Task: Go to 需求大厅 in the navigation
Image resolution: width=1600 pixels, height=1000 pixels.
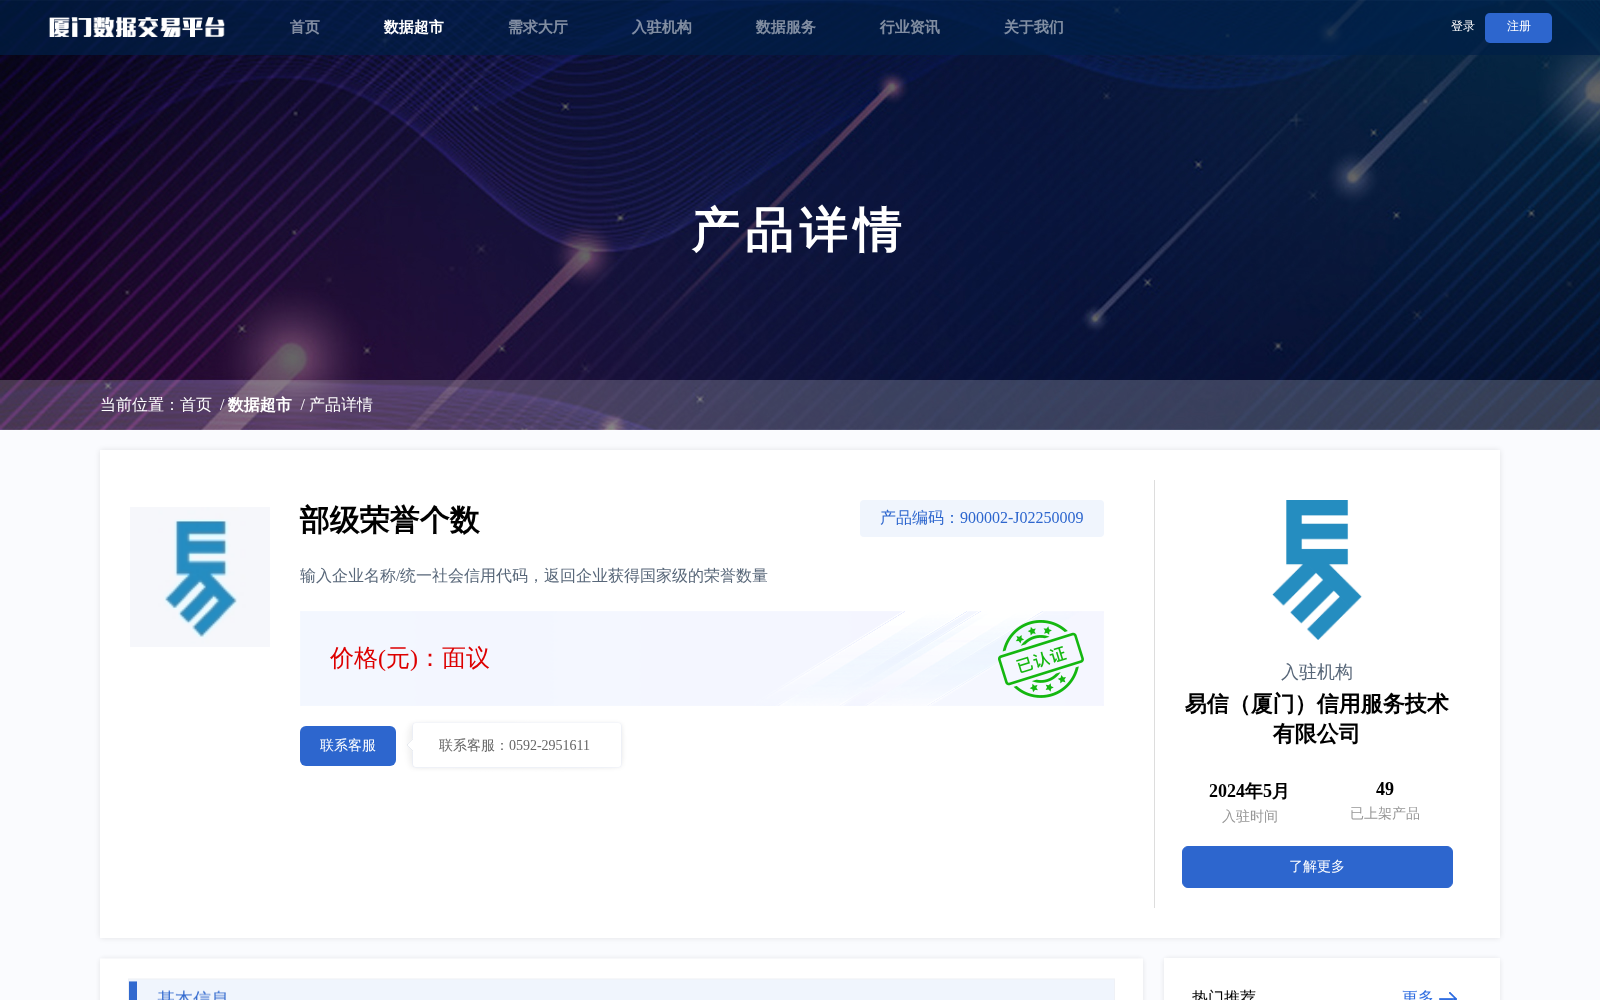Action: 537,27
